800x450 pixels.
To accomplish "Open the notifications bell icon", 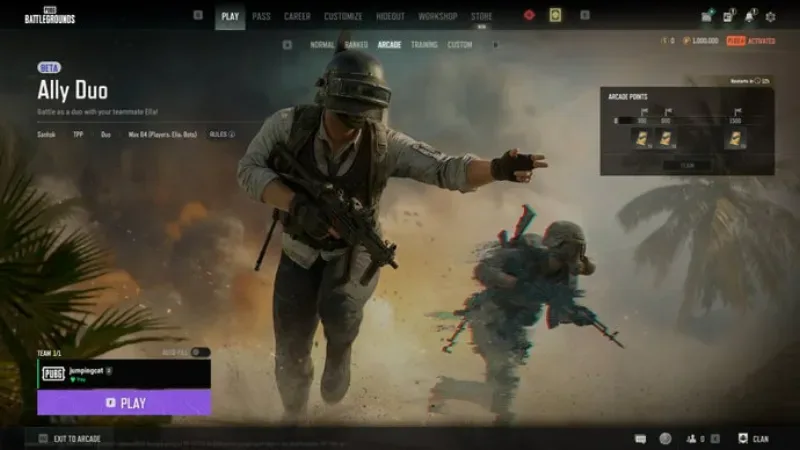I will tap(749, 16).
